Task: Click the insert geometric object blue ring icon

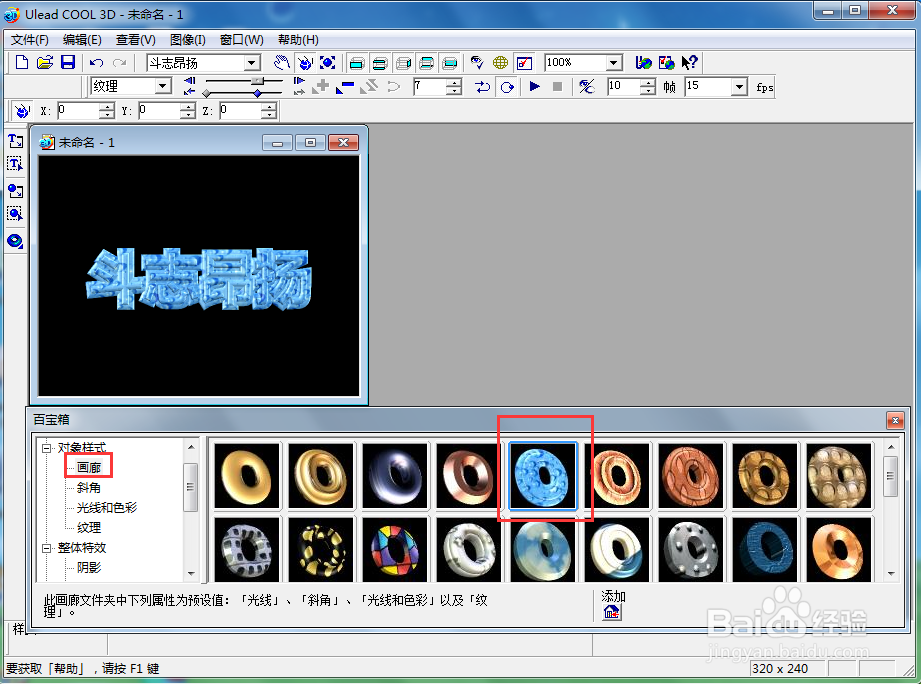Action: click(15, 241)
